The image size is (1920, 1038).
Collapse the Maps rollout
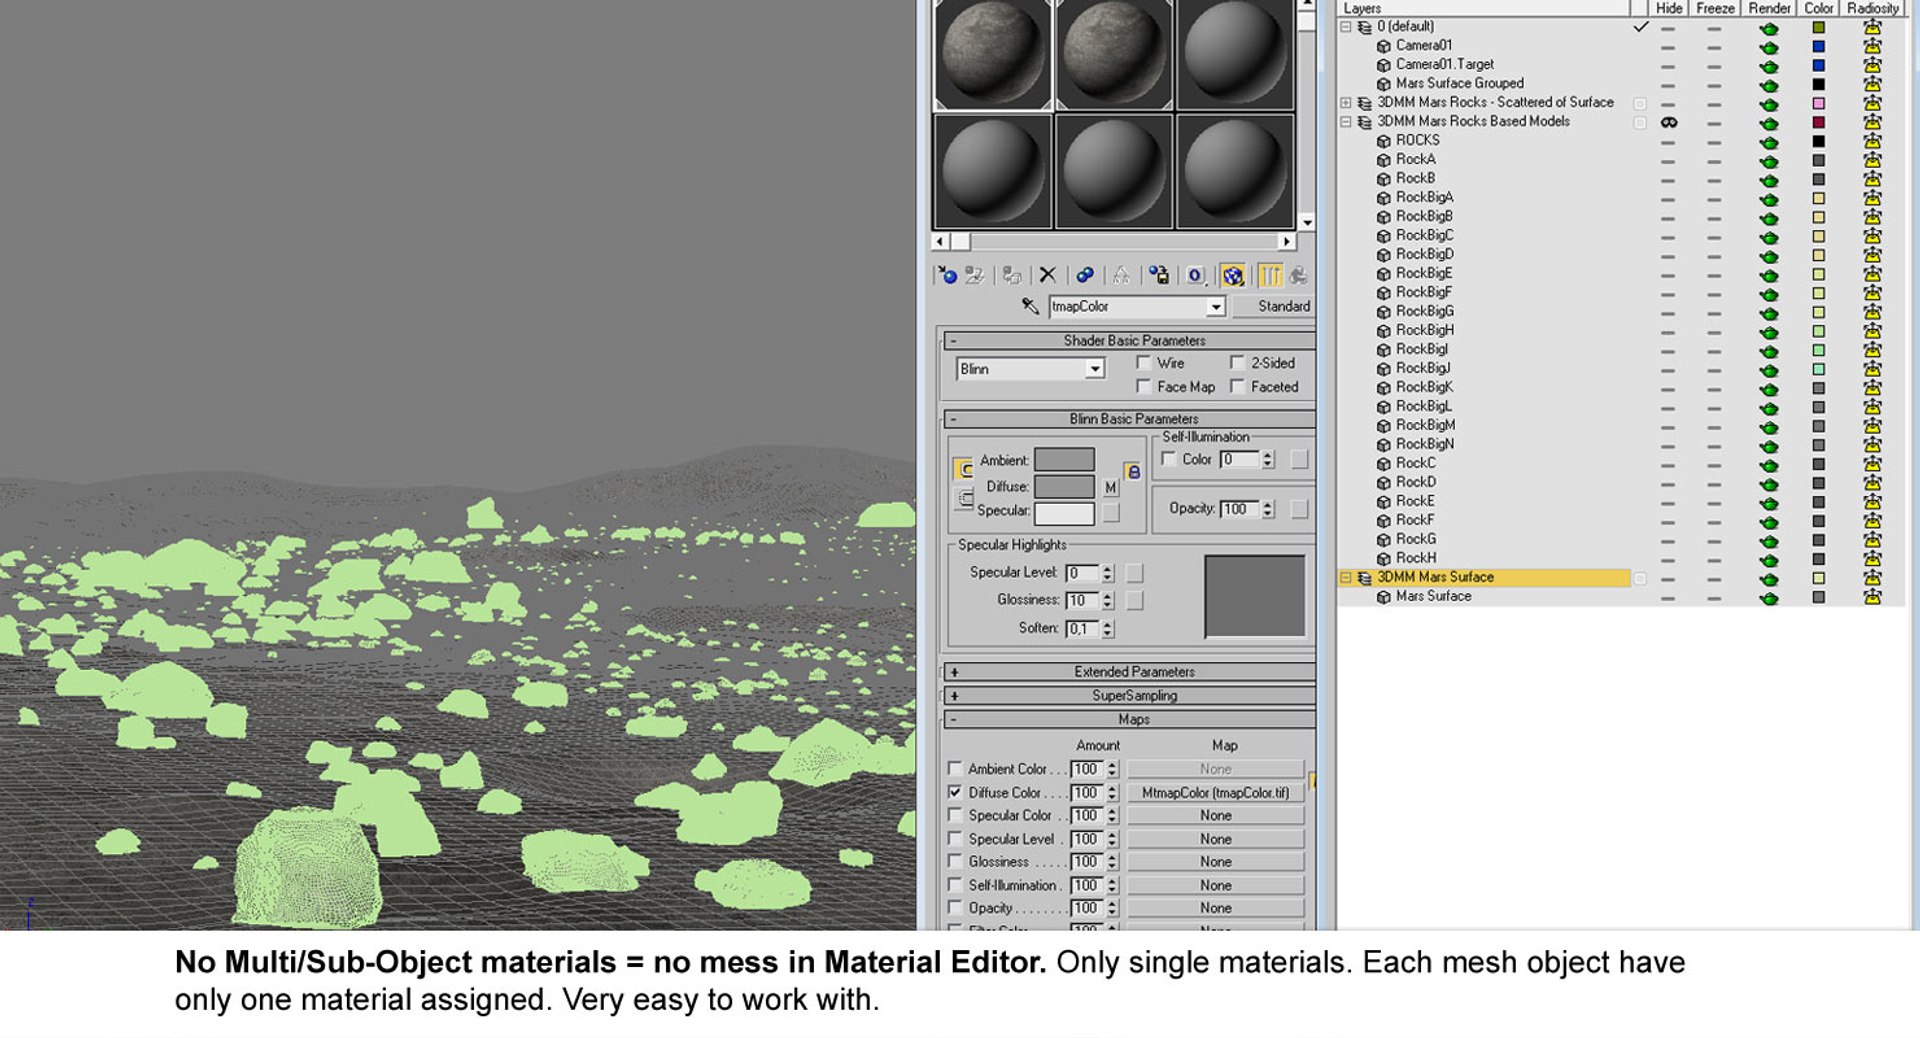coord(1128,720)
